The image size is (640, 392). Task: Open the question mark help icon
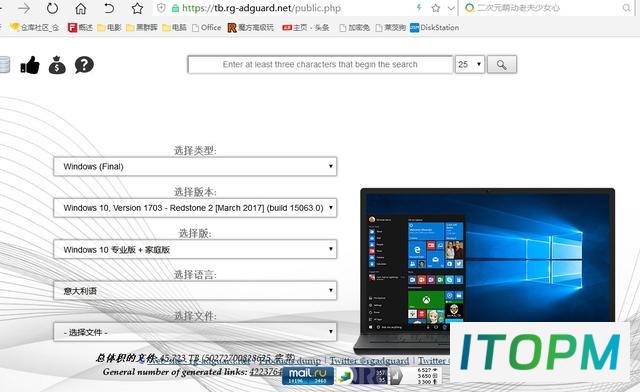click(x=84, y=65)
